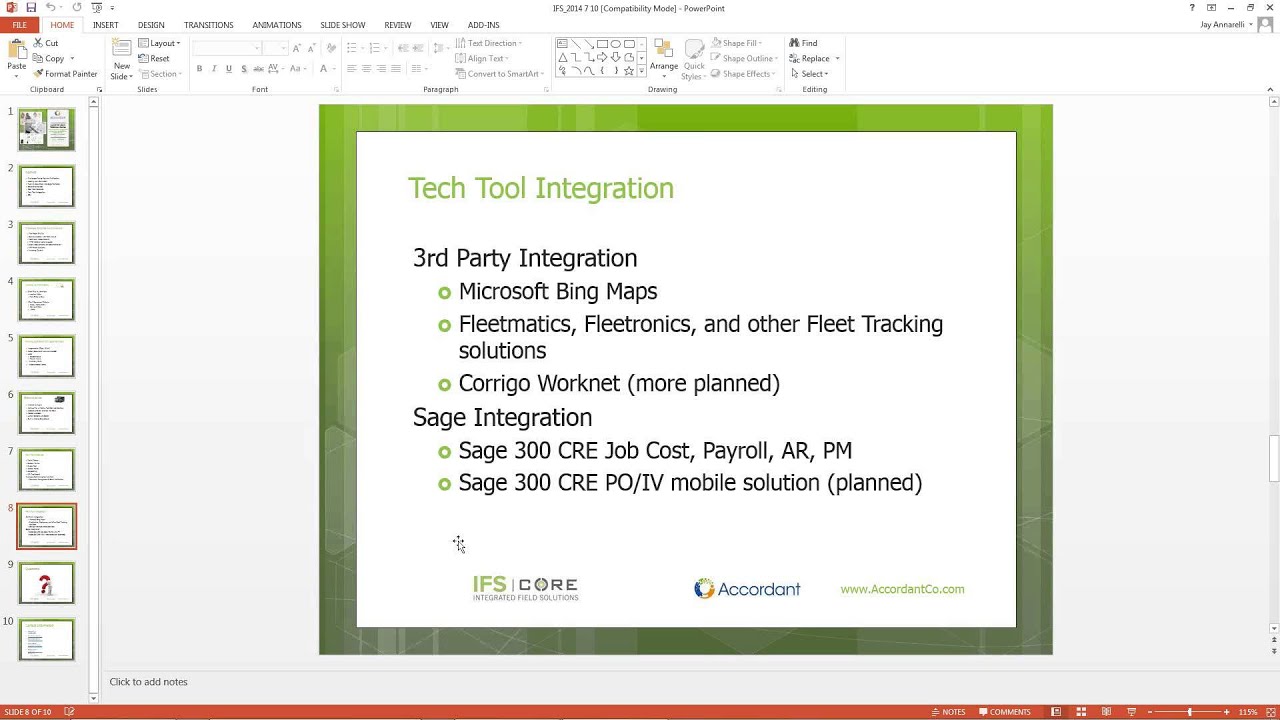This screenshot has width=1280, height=720.
Task: Select the star shape in shapes gallery
Action: (x=629, y=71)
